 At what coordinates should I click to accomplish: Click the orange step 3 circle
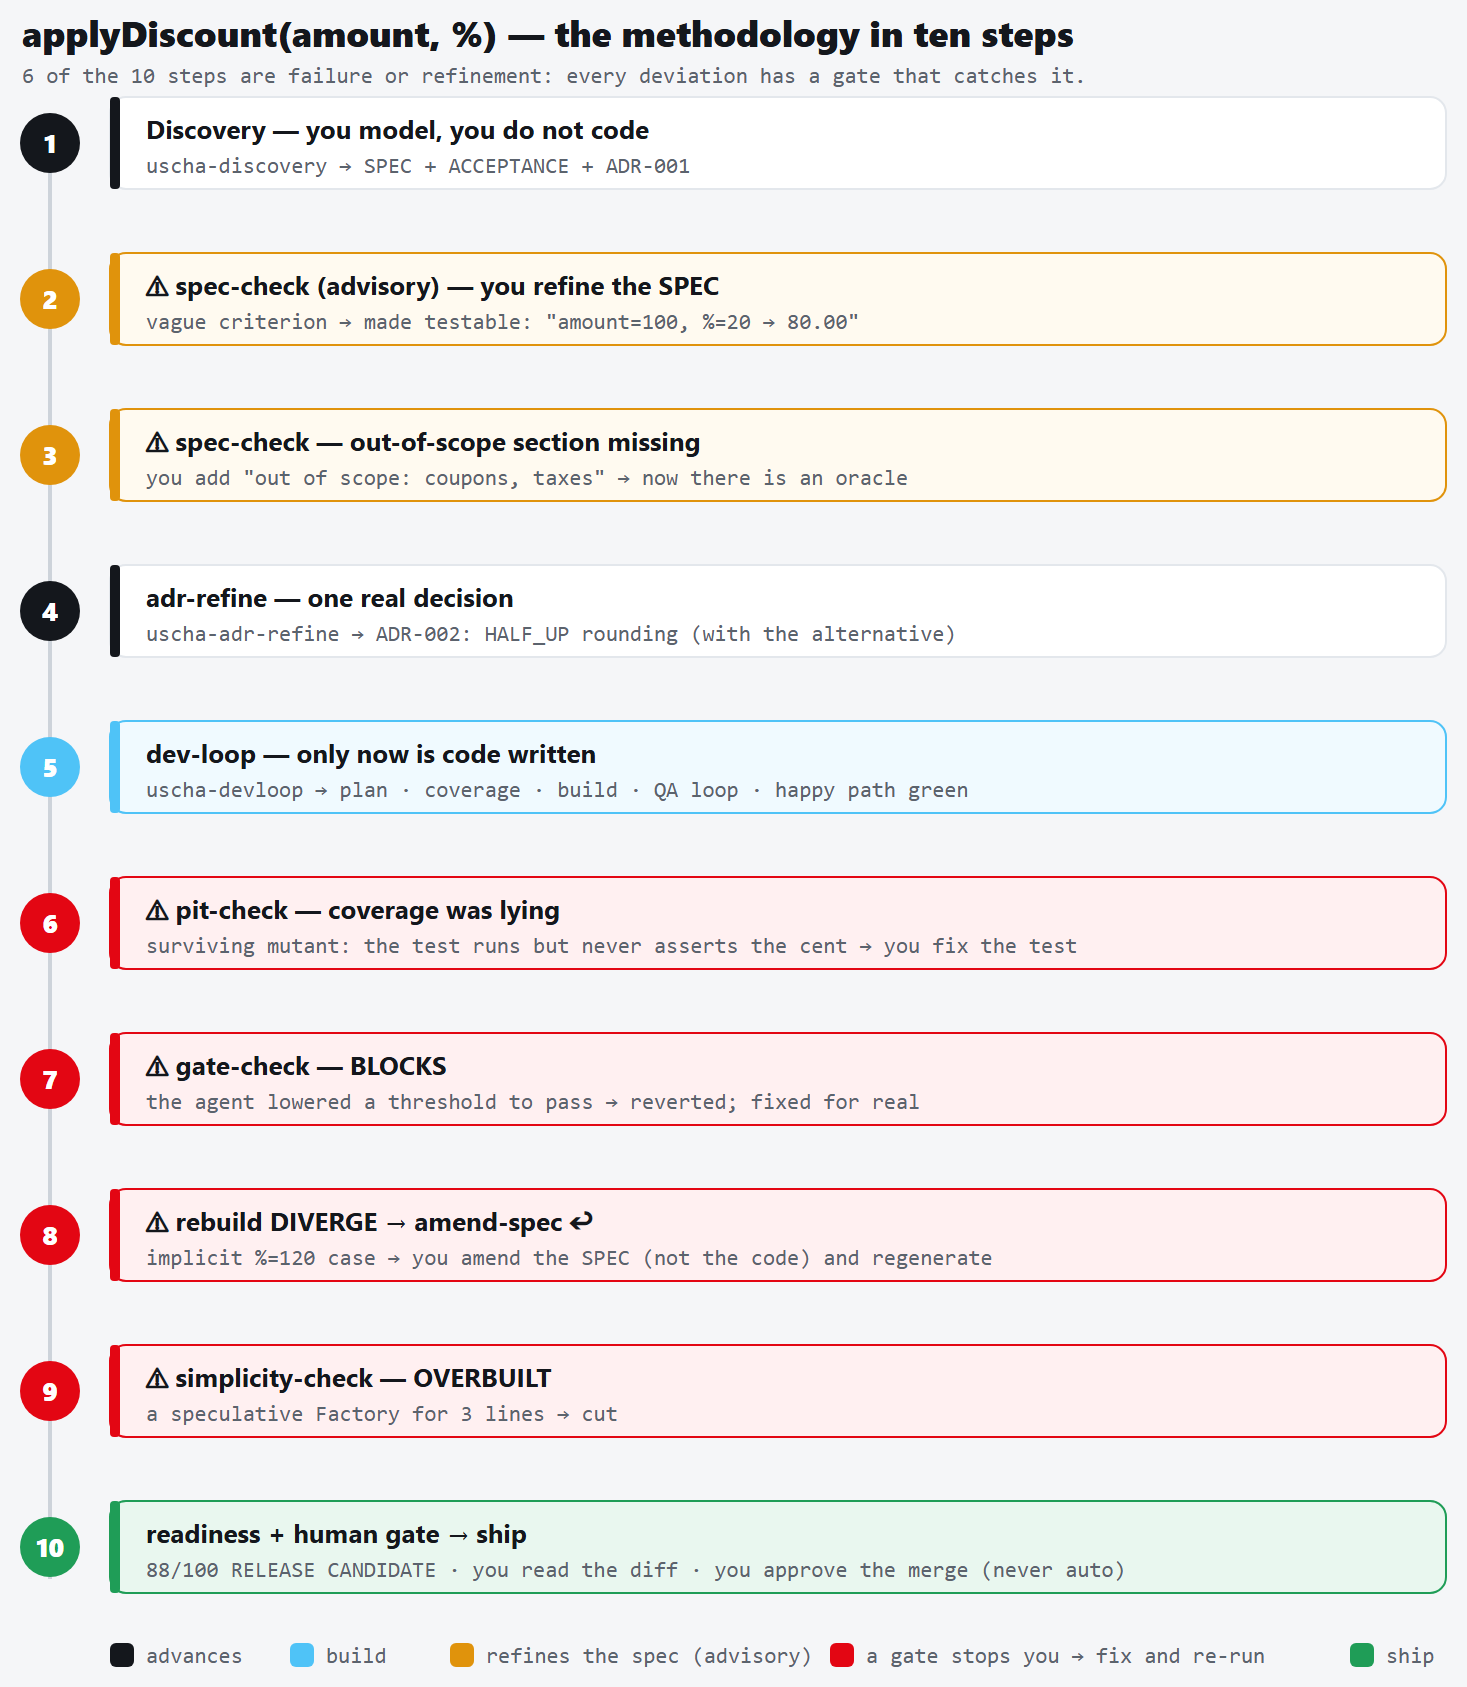pos(50,455)
